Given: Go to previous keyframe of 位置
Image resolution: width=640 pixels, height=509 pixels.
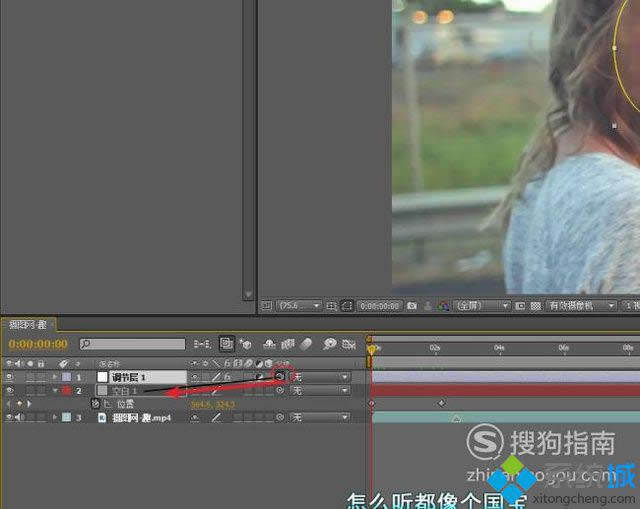Looking at the screenshot, I should click(9, 404).
